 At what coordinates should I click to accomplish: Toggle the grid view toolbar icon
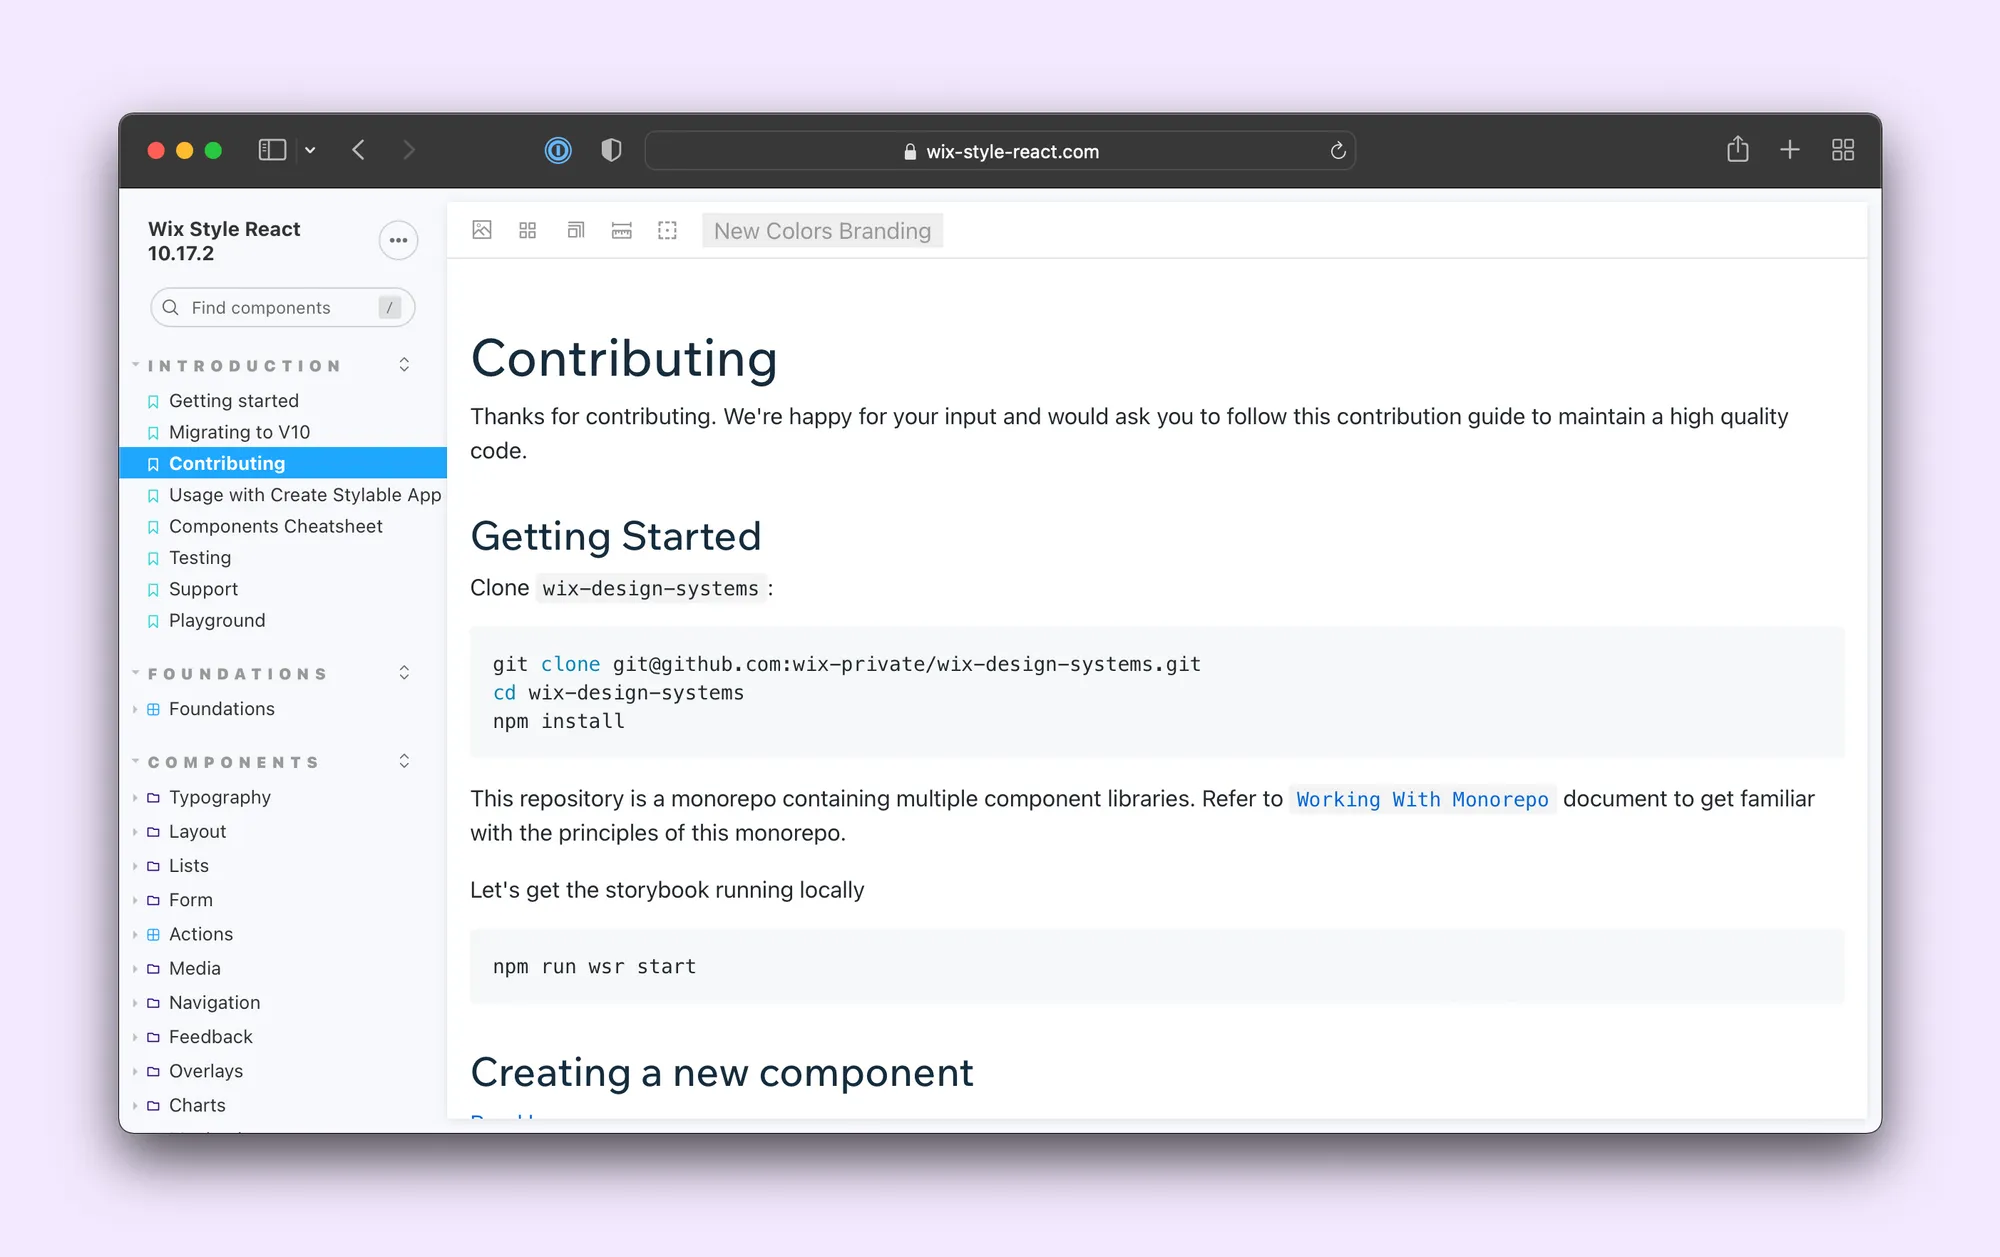click(x=528, y=230)
